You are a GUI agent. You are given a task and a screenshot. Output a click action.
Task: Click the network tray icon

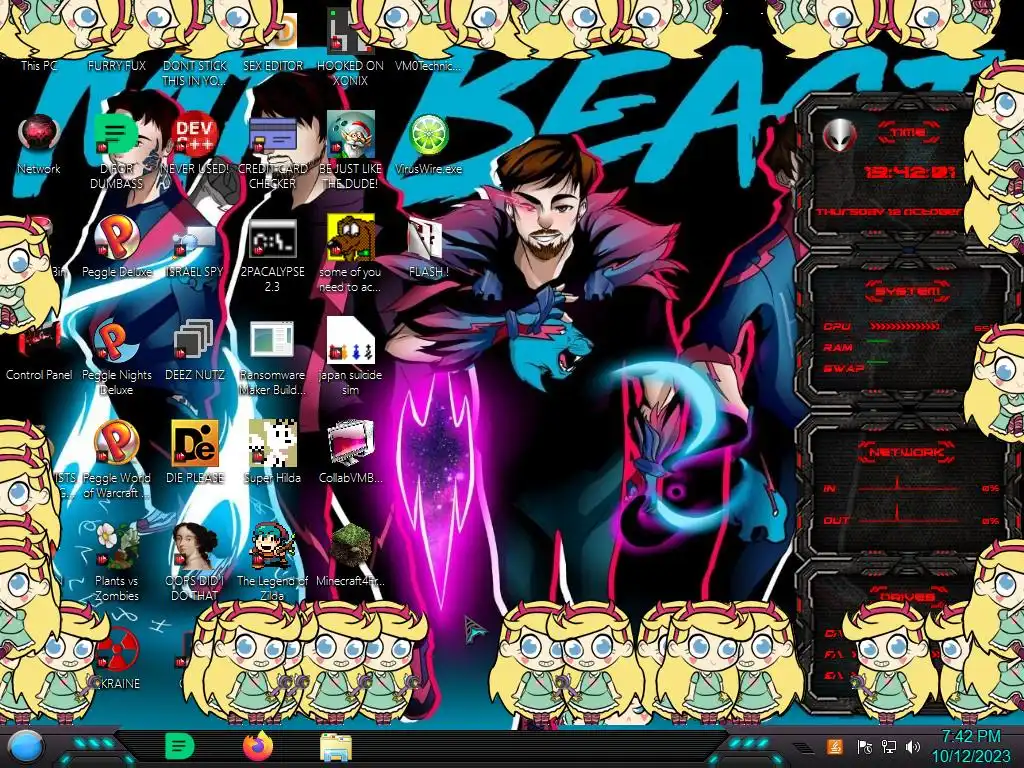(x=888, y=746)
